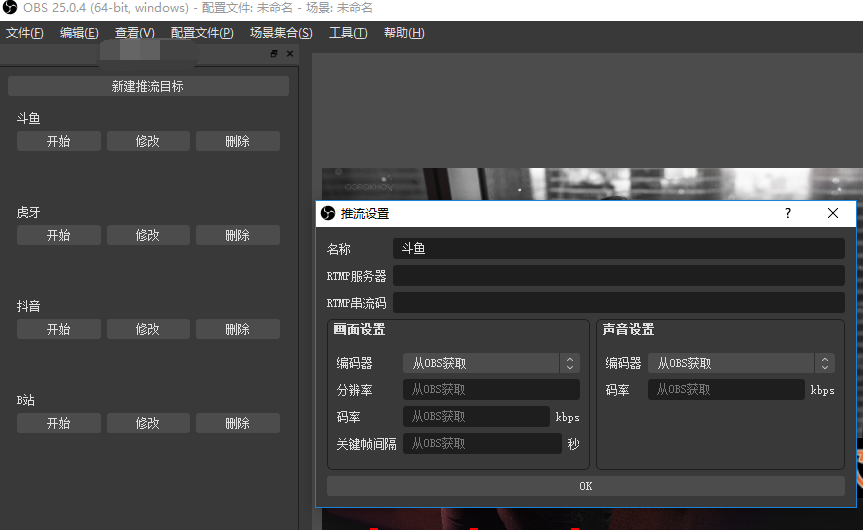Click 删除 for the 斗鱼 target
This screenshot has height=530, width=863.
click(238, 141)
